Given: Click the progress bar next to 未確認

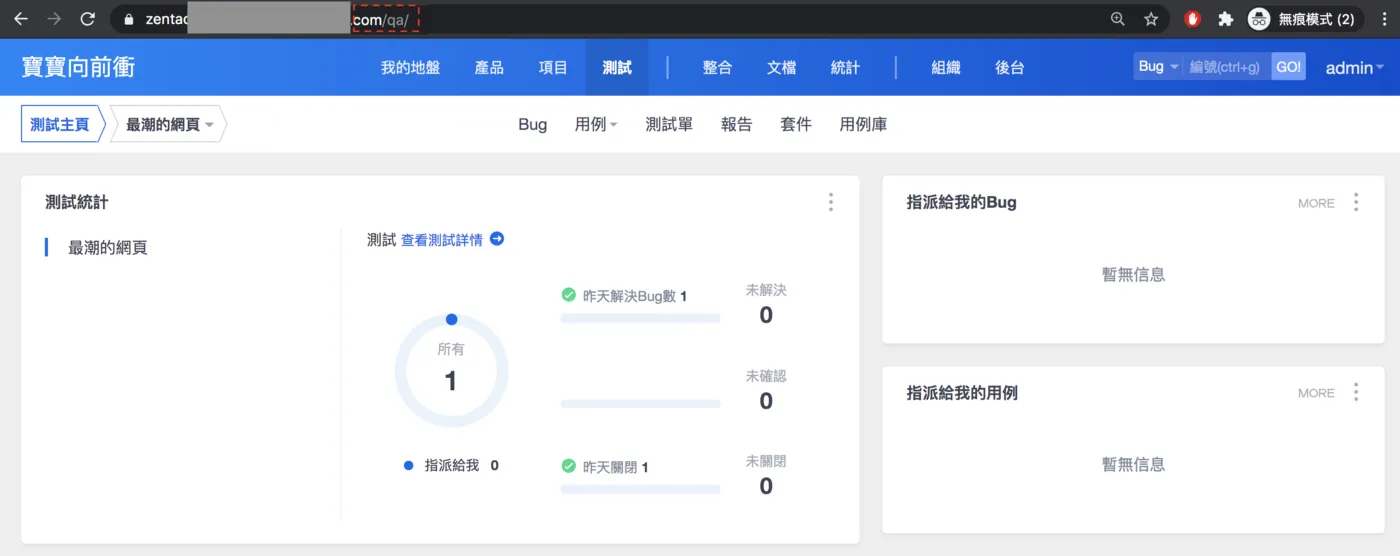Looking at the screenshot, I should [640, 404].
